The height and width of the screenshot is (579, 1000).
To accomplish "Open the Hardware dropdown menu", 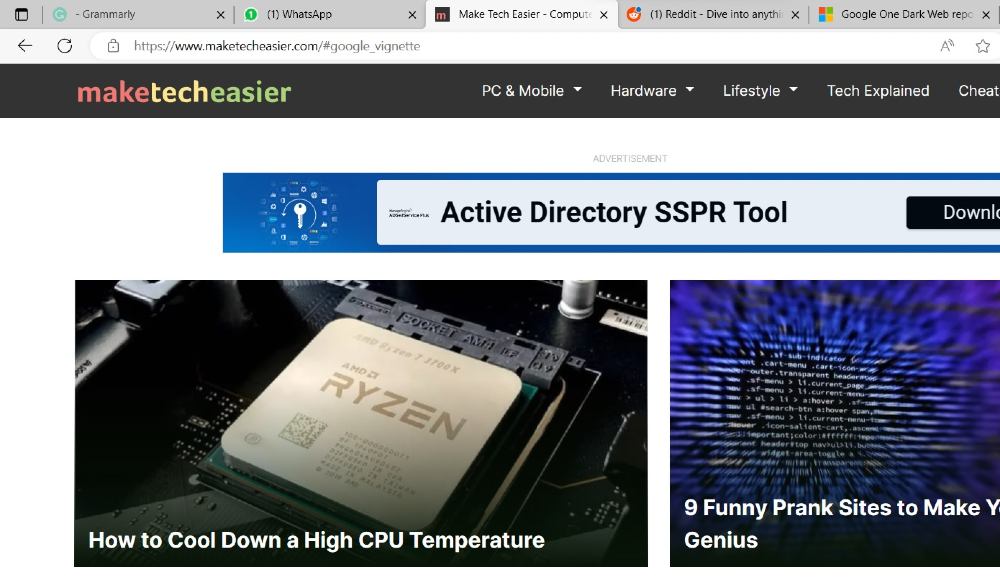I will click(651, 91).
